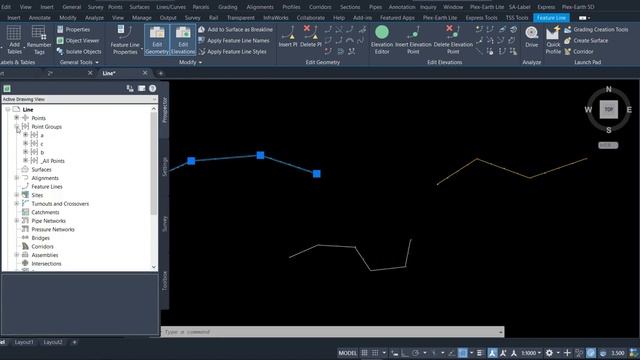Click Isolate Objects tool
Screen dimensions: 640x360
click(79, 51)
